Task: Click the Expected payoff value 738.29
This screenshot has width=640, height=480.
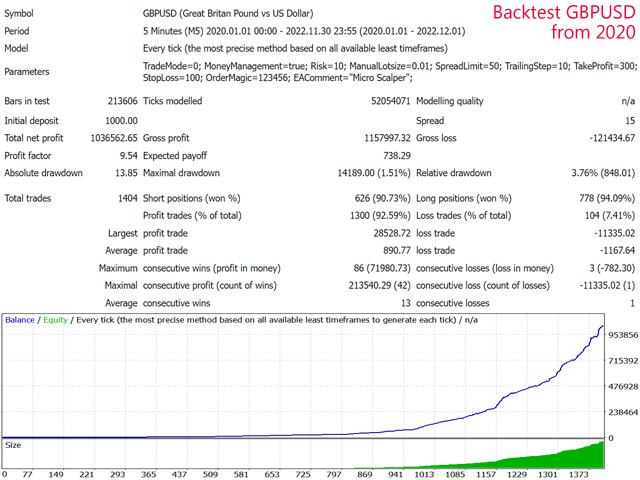Action: pyautogui.click(x=396, y=156)
